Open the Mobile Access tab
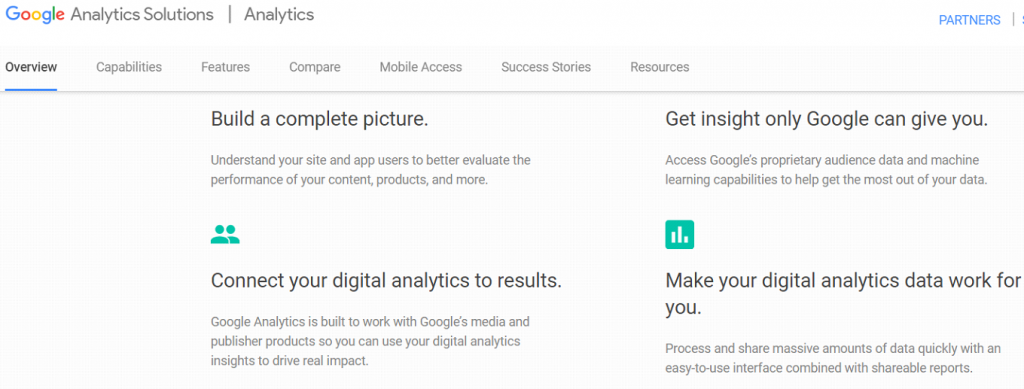Screen dimensions: 1024x389 421,67
